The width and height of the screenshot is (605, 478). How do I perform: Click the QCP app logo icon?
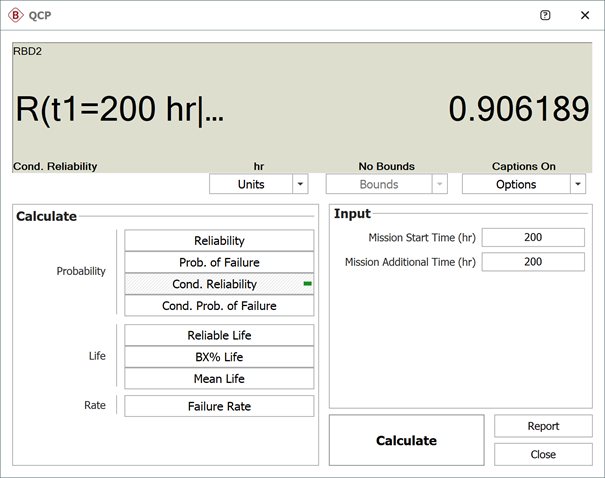click(x=17, y=16)
